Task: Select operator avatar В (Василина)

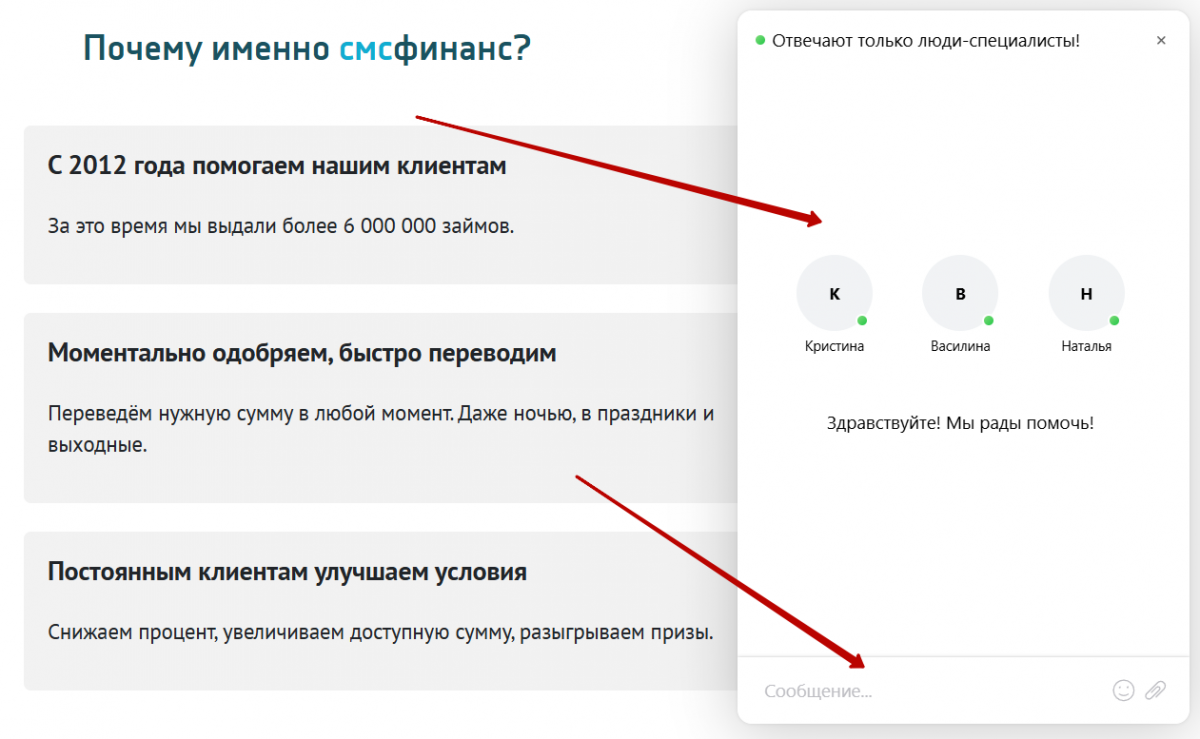Action: click(x=960, y=293)
